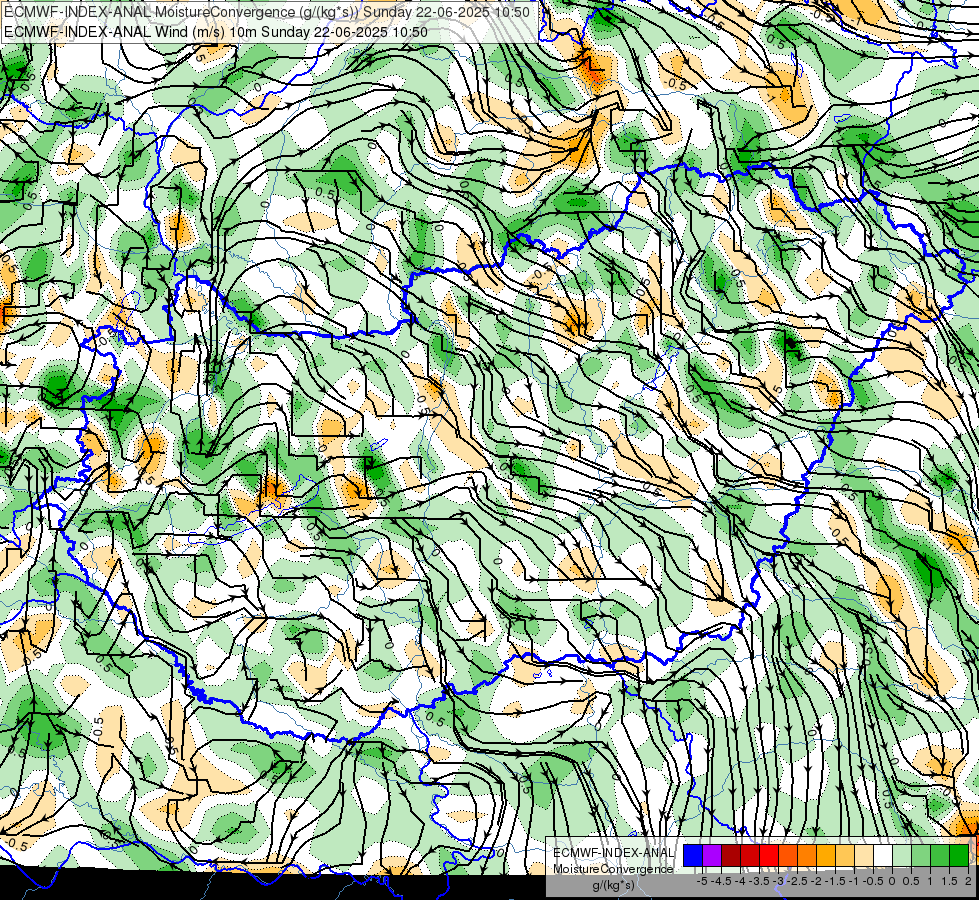Click the pale peach legend swatch at -0.5

pyautogui.click(x=863, y=855)
